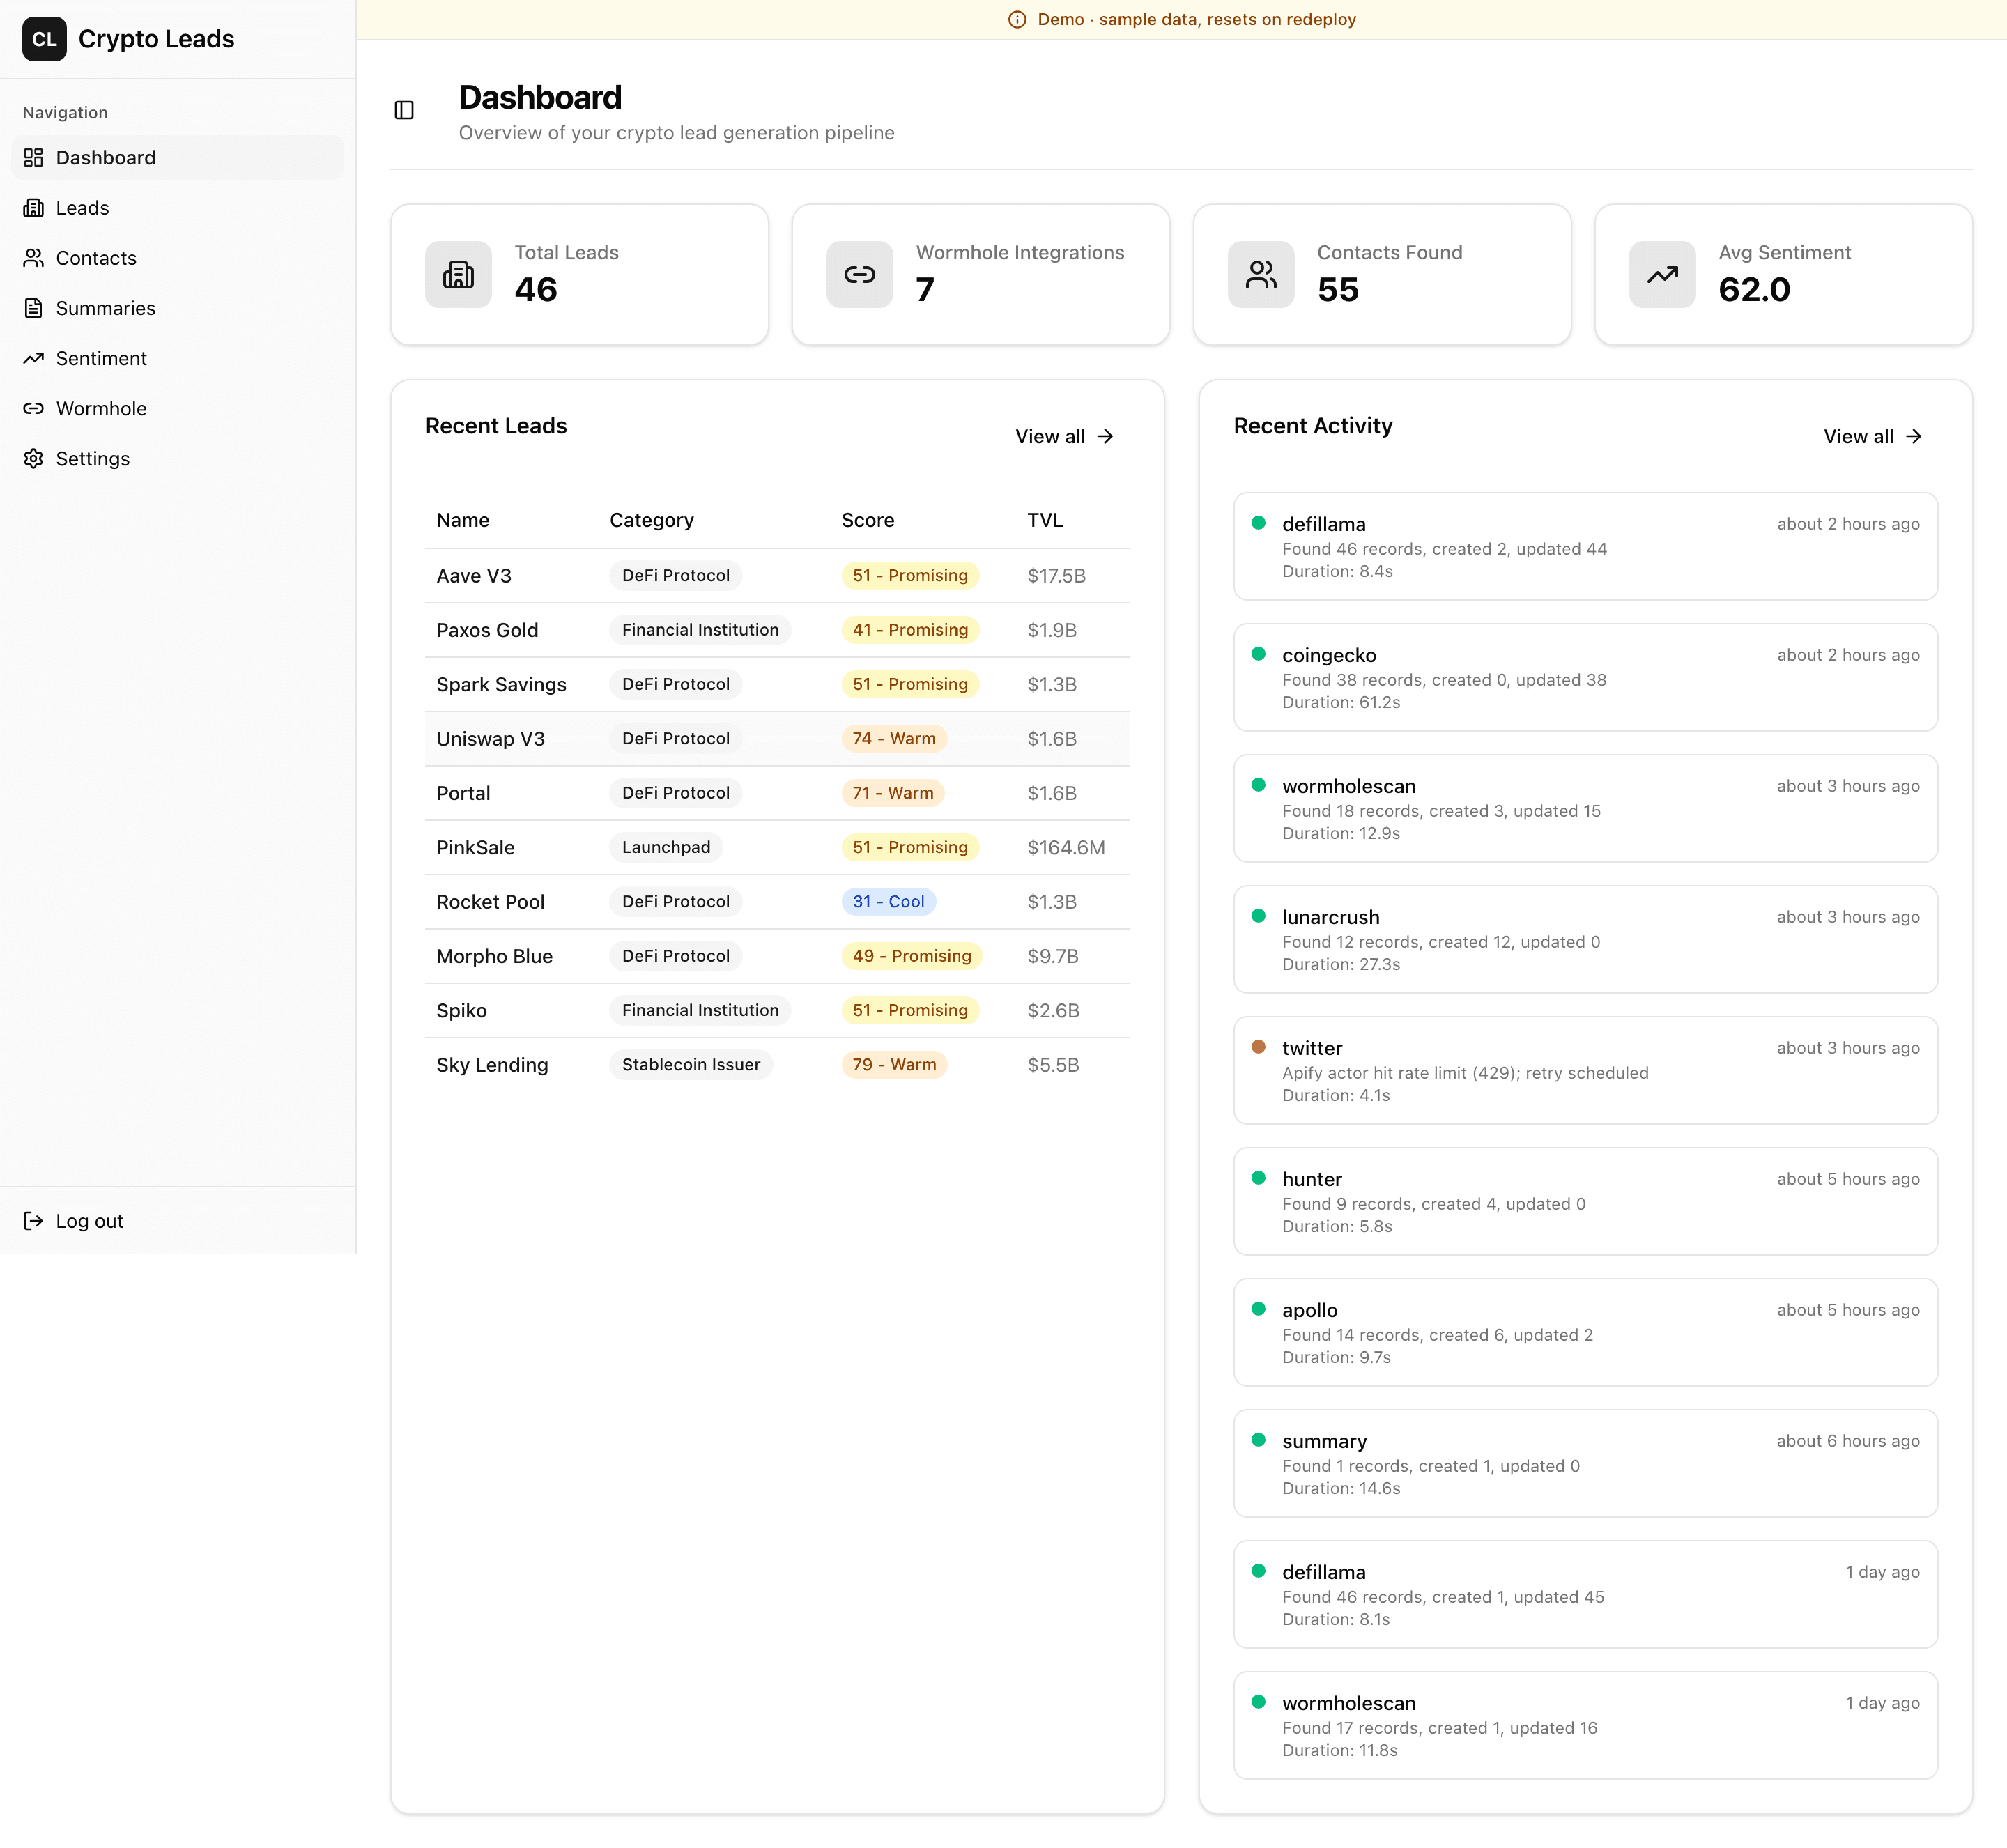Click the Crypto Leads title
The image size is (2007, 1848).
[x=156, y=39]
